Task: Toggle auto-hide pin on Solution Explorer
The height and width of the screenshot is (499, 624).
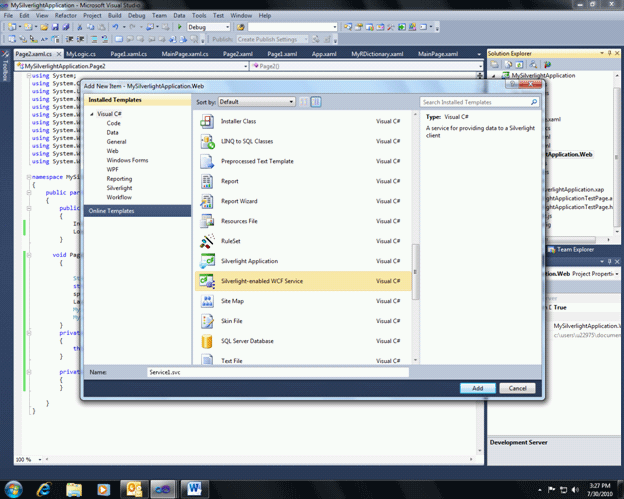Action: coord(609,53)
